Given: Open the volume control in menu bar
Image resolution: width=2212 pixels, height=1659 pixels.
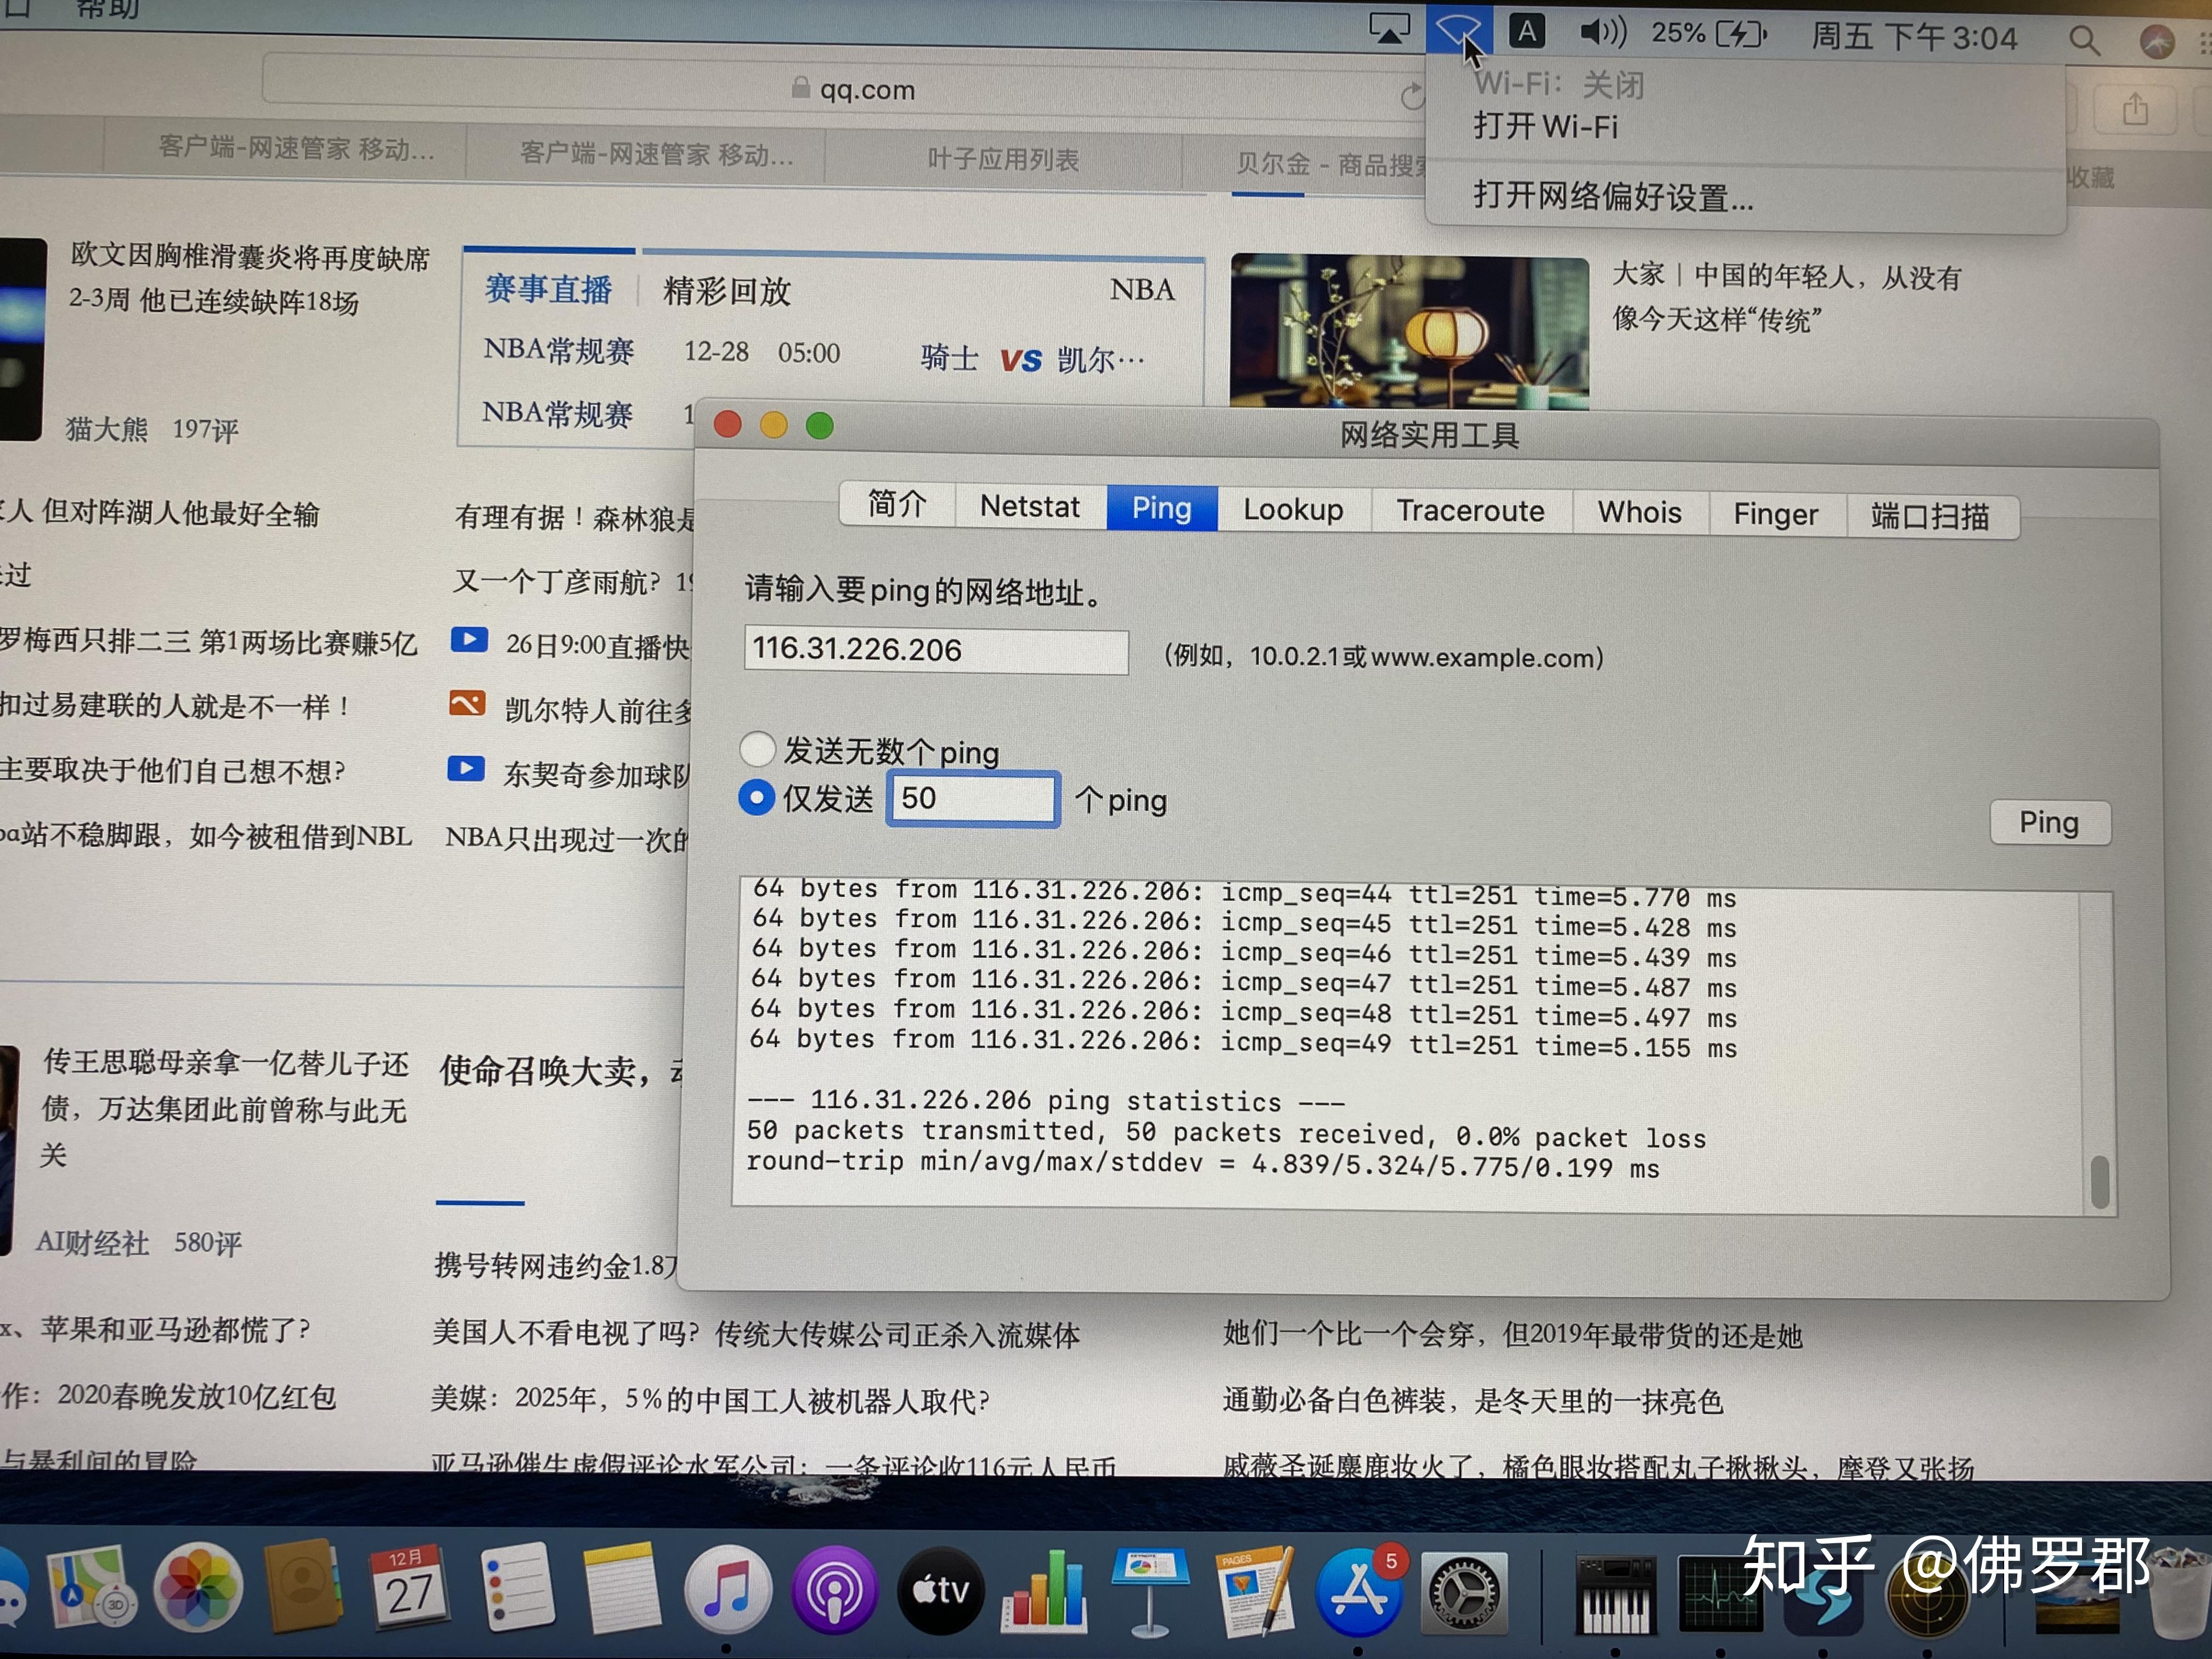Looking at the screenshot, I should click(x=1603, y=32).
